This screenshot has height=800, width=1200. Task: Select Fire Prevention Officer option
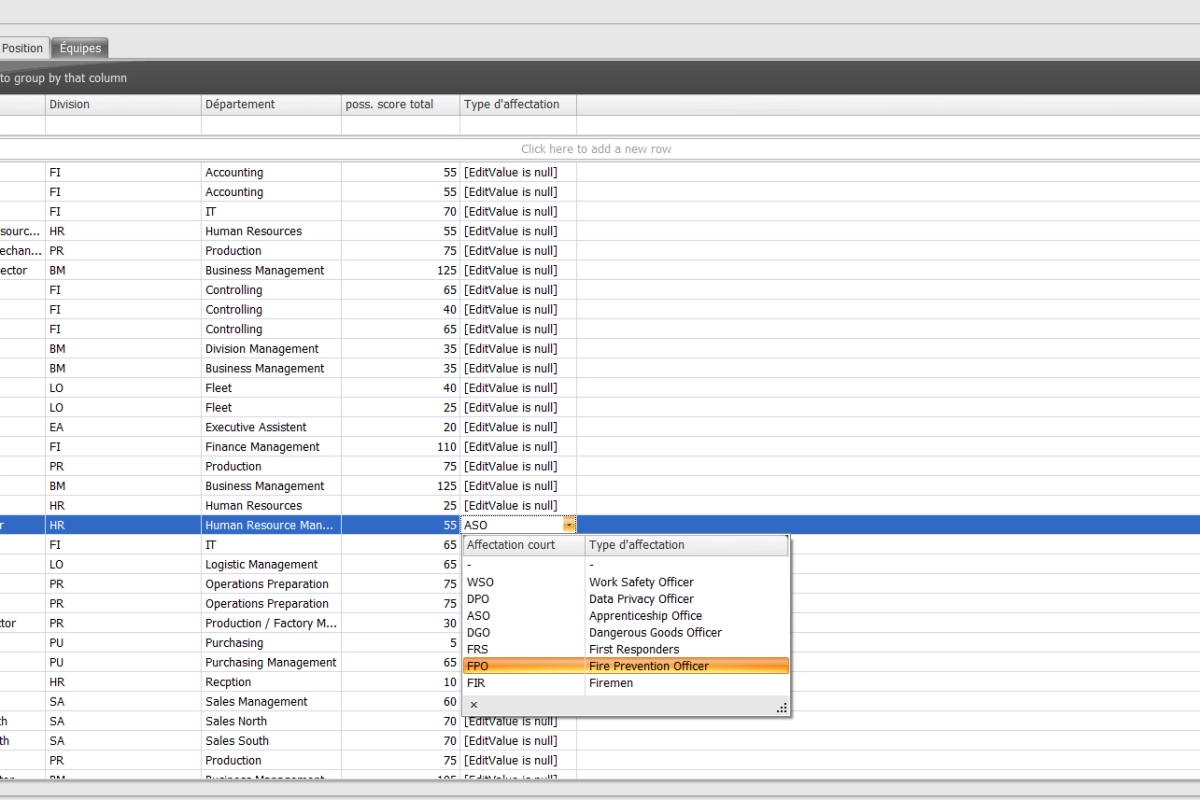coord(648,666)
